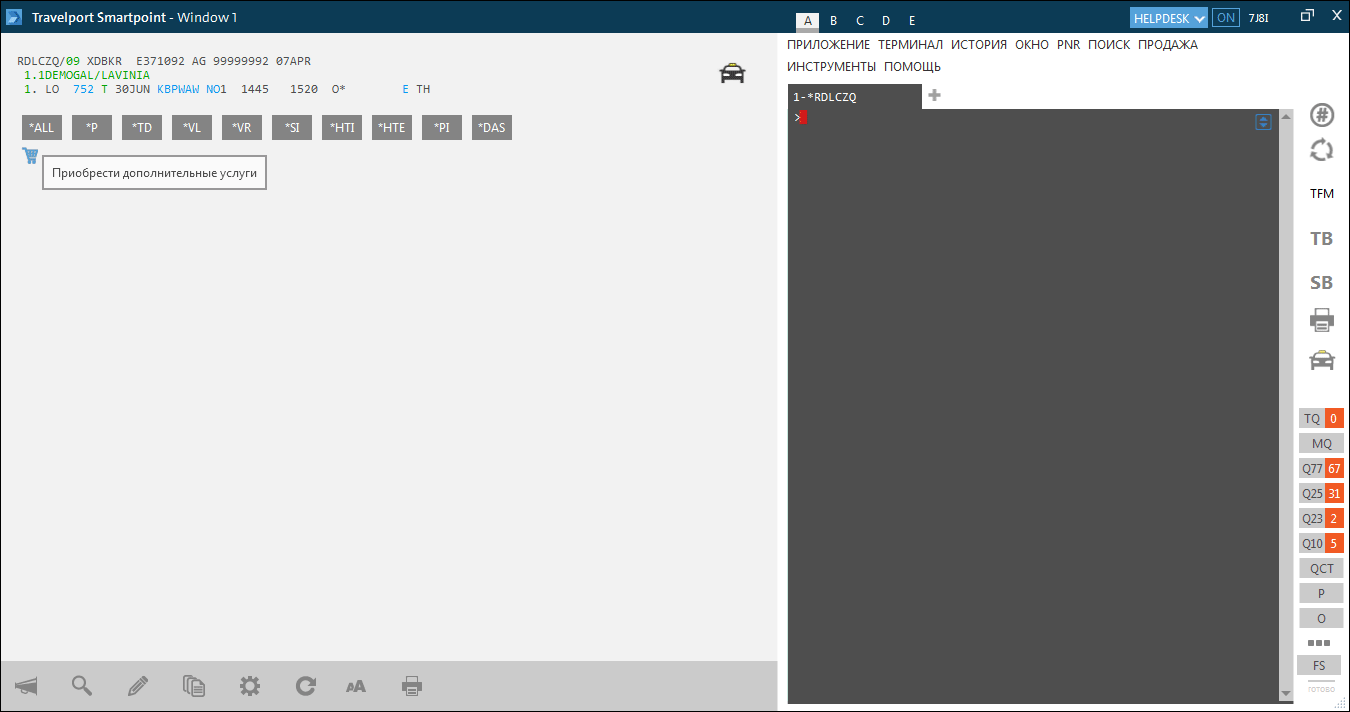Image resolution: width=1350 pixels, height=712 pixels.
Task: Open the ПРИЛОЖЕНИЕ menu
Action: [828, 45]
